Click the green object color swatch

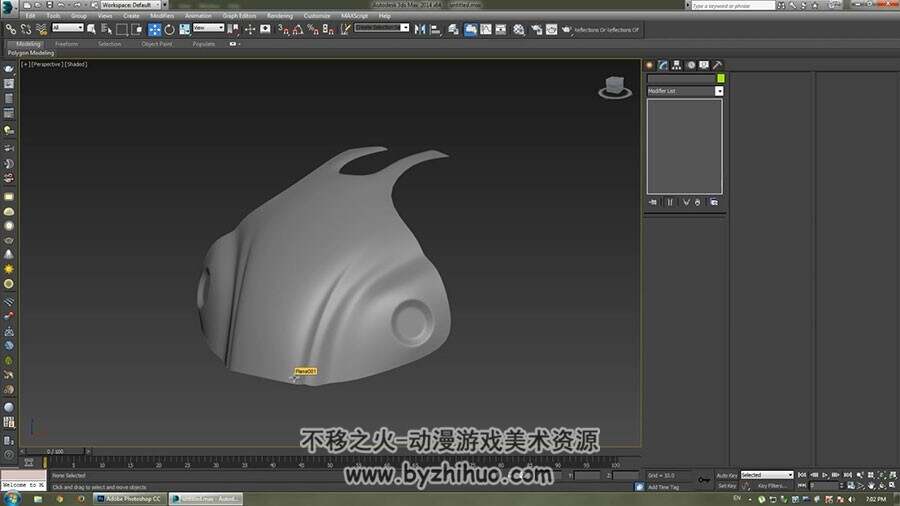click(x=721, y=79)
